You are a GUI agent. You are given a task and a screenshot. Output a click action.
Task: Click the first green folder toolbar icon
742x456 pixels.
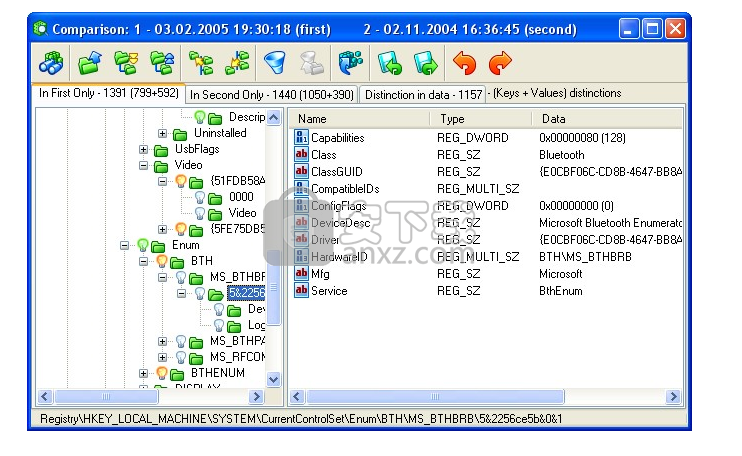(90, 64)
